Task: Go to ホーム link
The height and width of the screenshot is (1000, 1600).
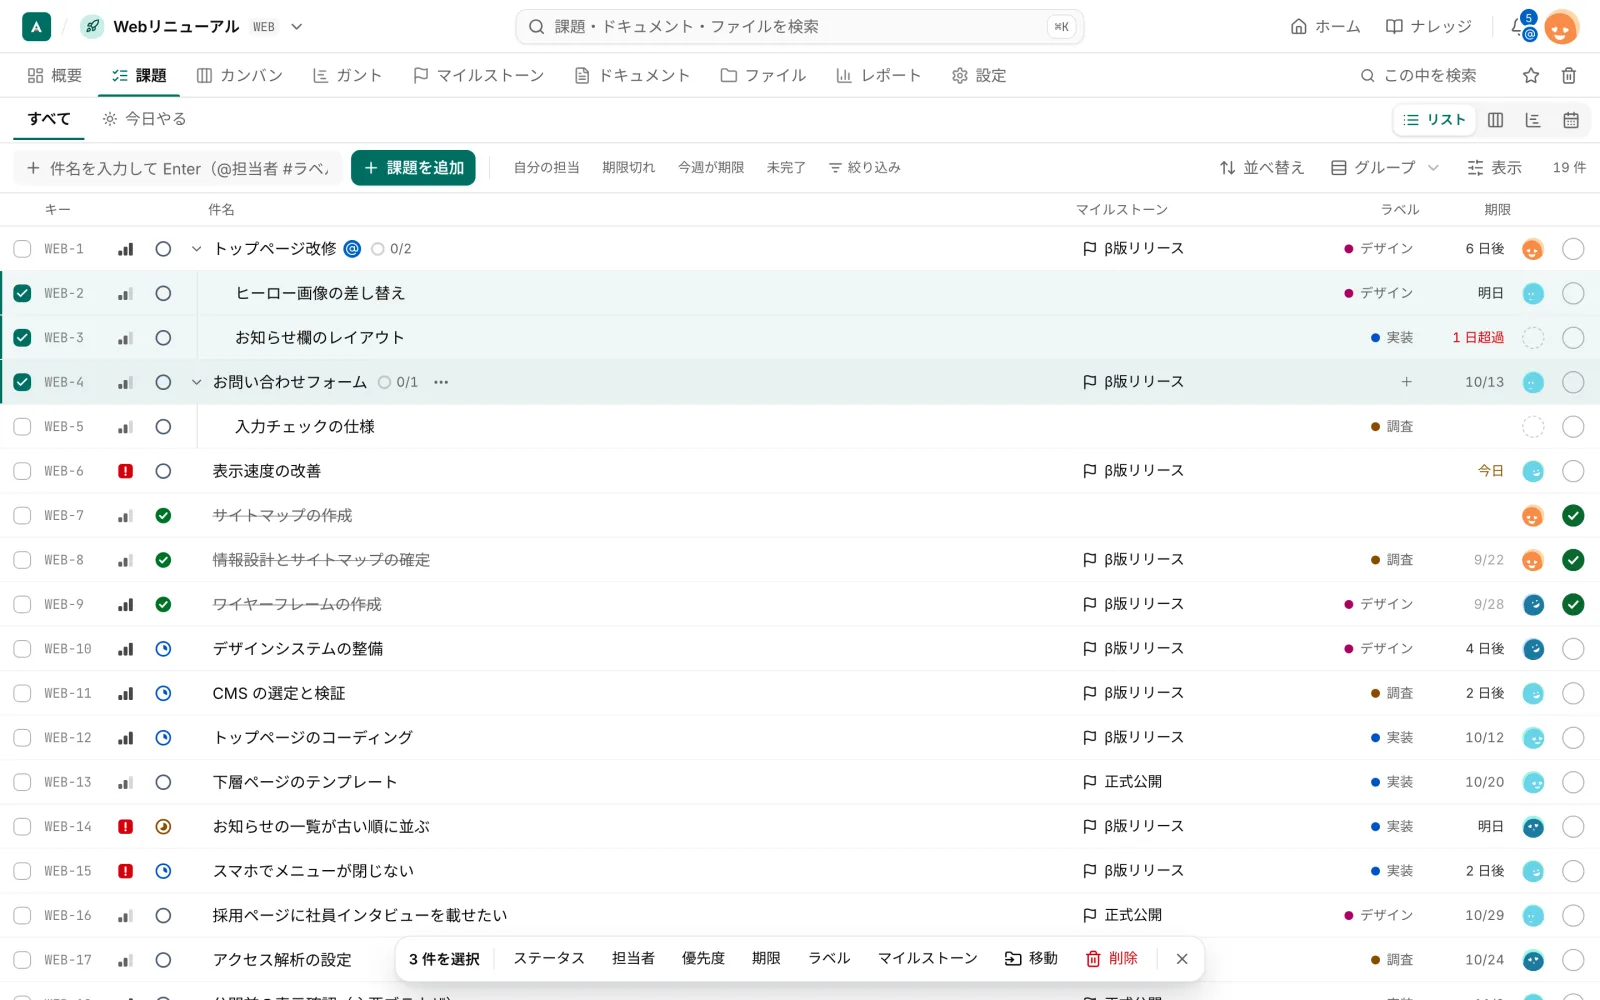Action: point(1325,27)
